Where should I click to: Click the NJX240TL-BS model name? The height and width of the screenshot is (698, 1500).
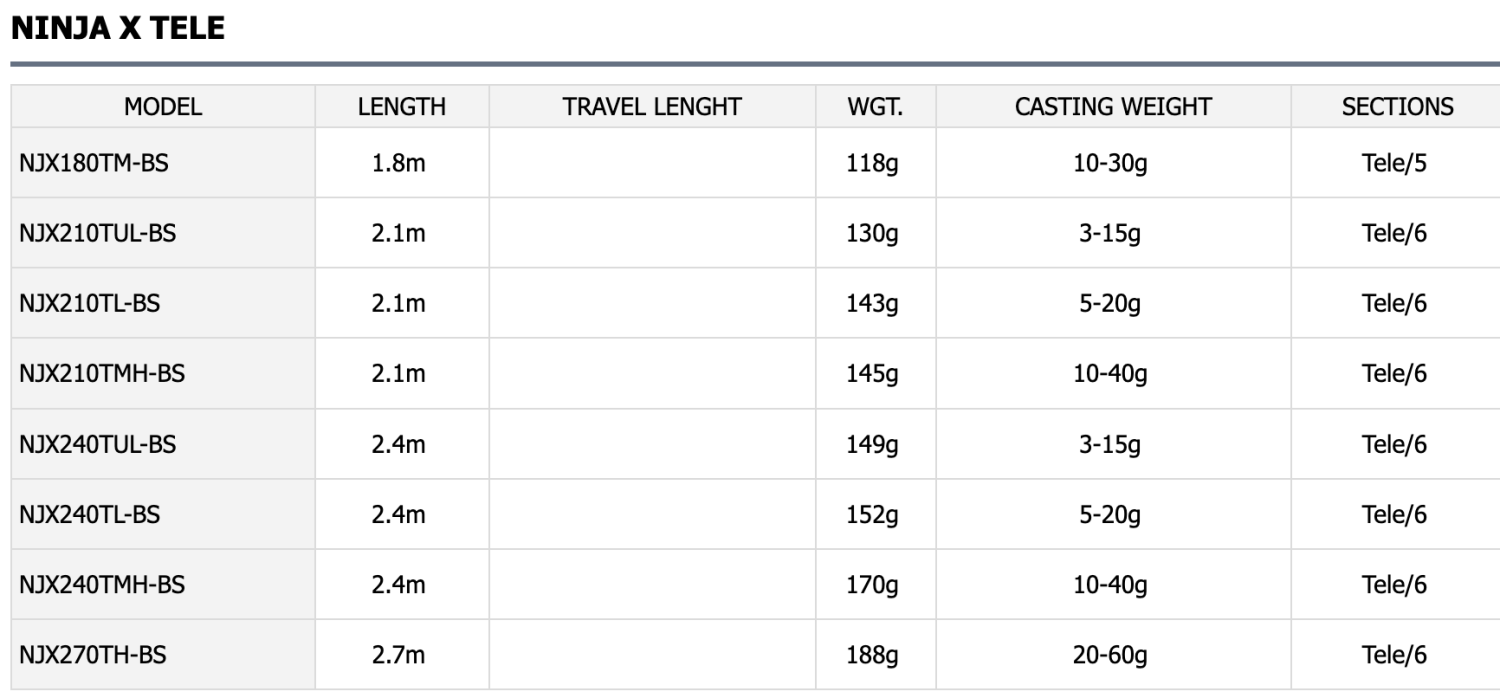(89, 515)
